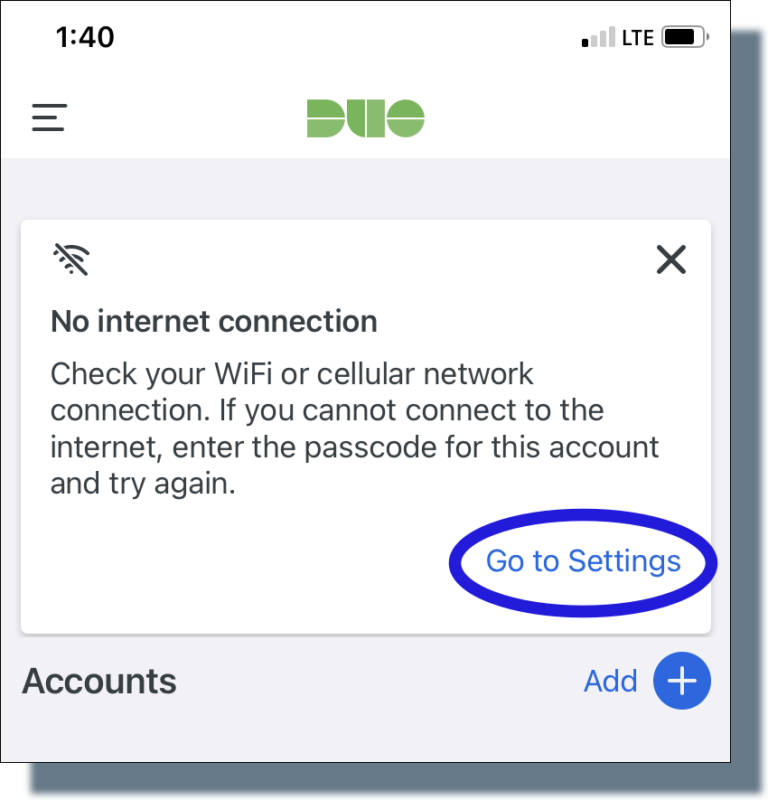Tap the No internet connection heading
The image size is (768, 800).
click(214, 321)
